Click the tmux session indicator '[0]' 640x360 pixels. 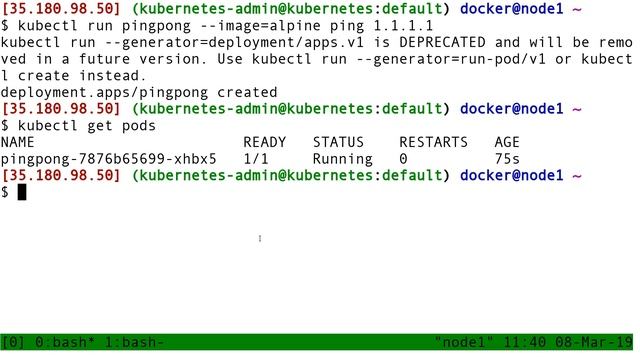point(13,342)
